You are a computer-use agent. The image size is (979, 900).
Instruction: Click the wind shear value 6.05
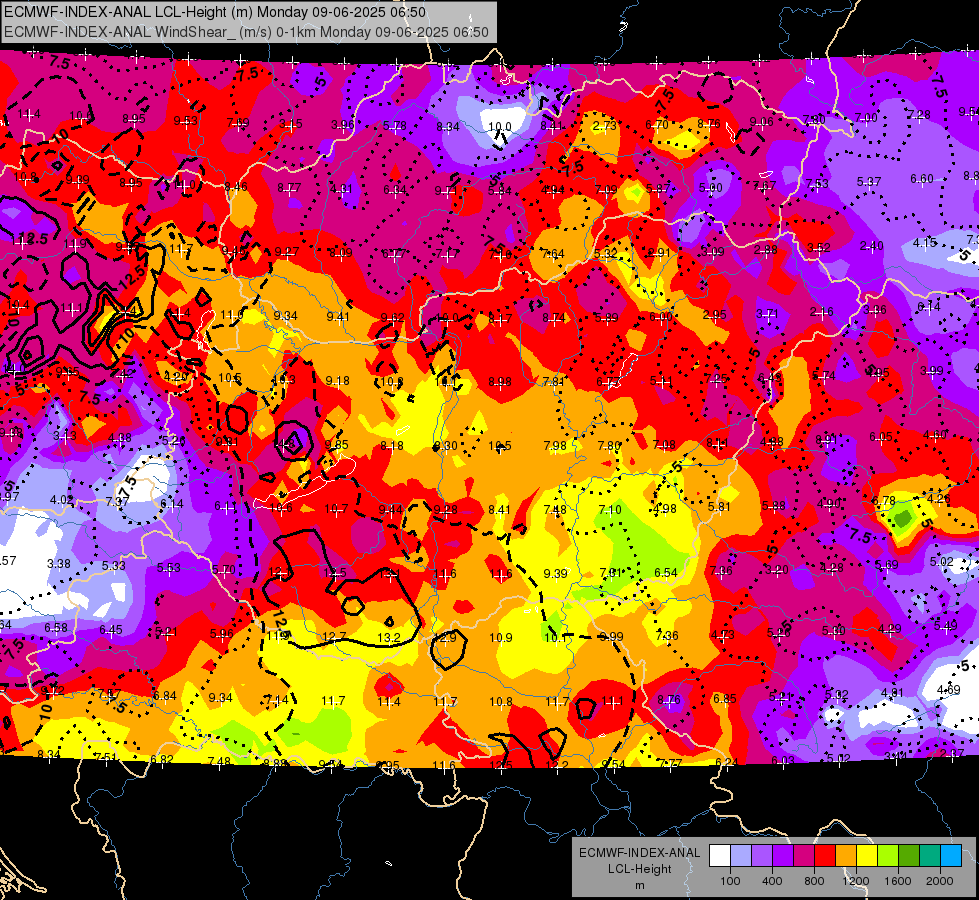click(880, 437)
